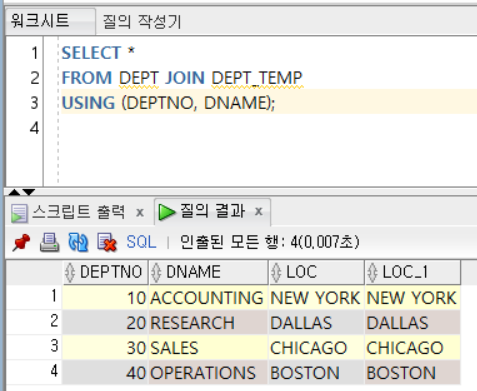Select NEW YORK in the LOC_1 column

[x=413, y=298]
